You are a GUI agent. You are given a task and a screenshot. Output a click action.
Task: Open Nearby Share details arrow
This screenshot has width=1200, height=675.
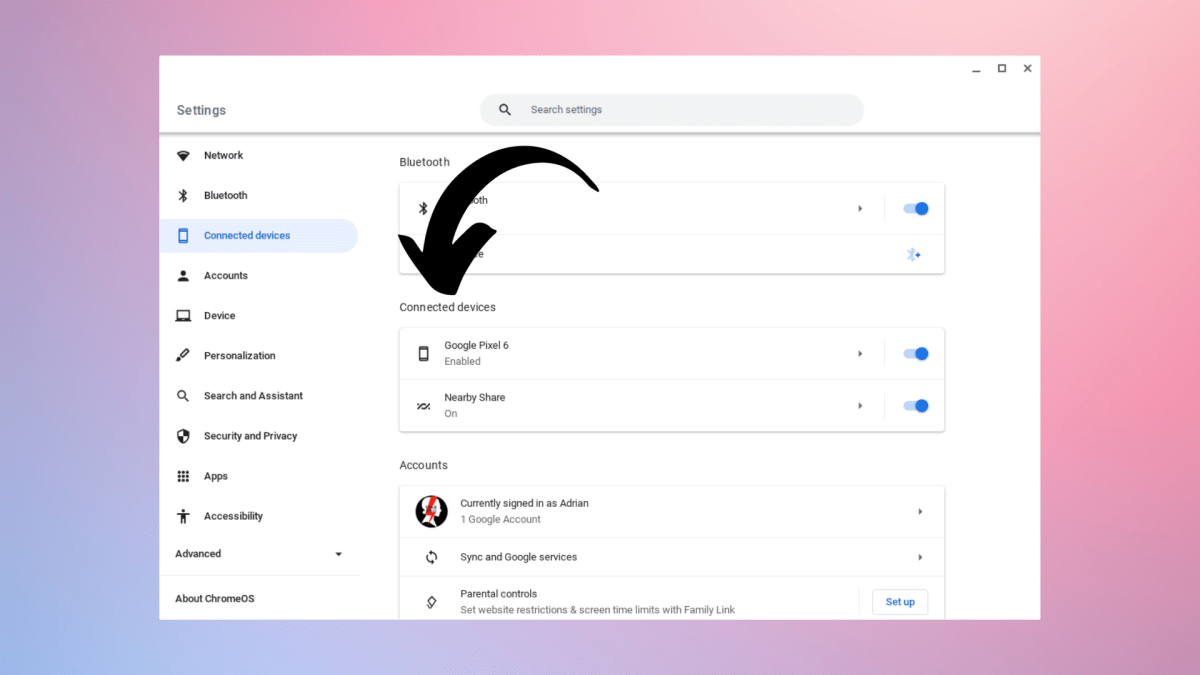[860, 406]
